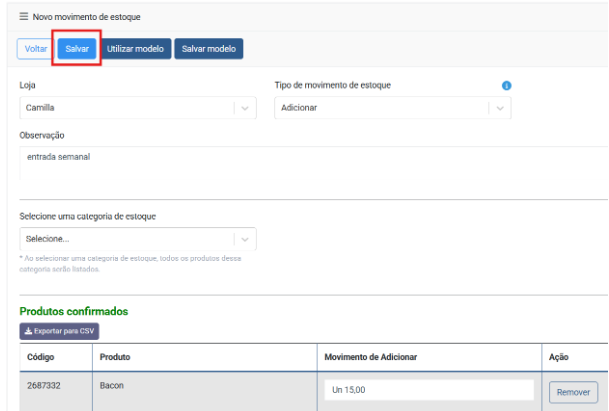The width and height of the screenshot is (609, 411).
Task: Click the Novo movimento de estoque title
Action: 87,17
